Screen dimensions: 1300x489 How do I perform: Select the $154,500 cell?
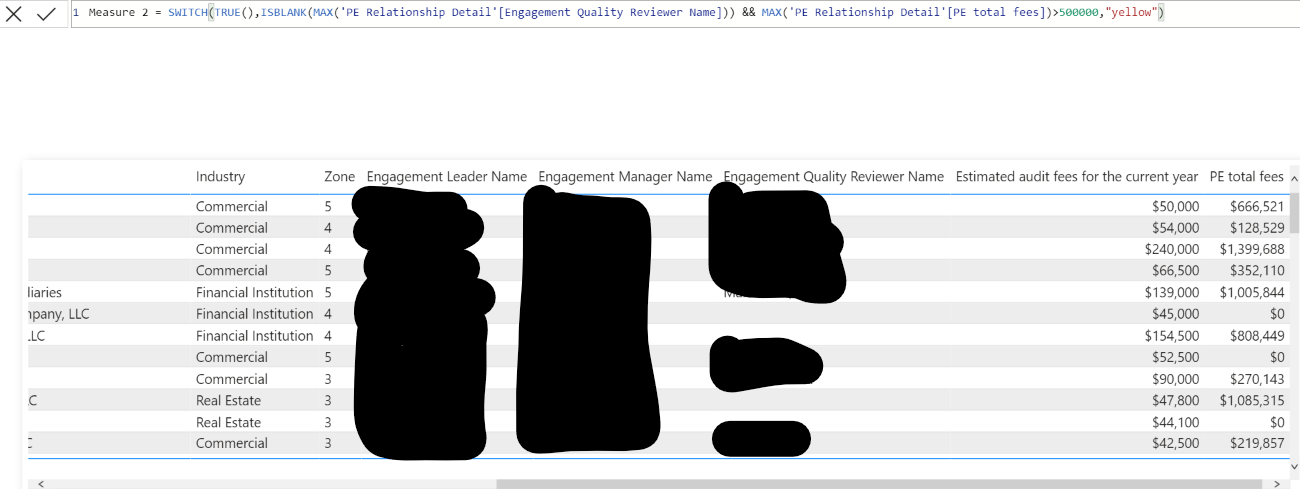click(1171, 337)
